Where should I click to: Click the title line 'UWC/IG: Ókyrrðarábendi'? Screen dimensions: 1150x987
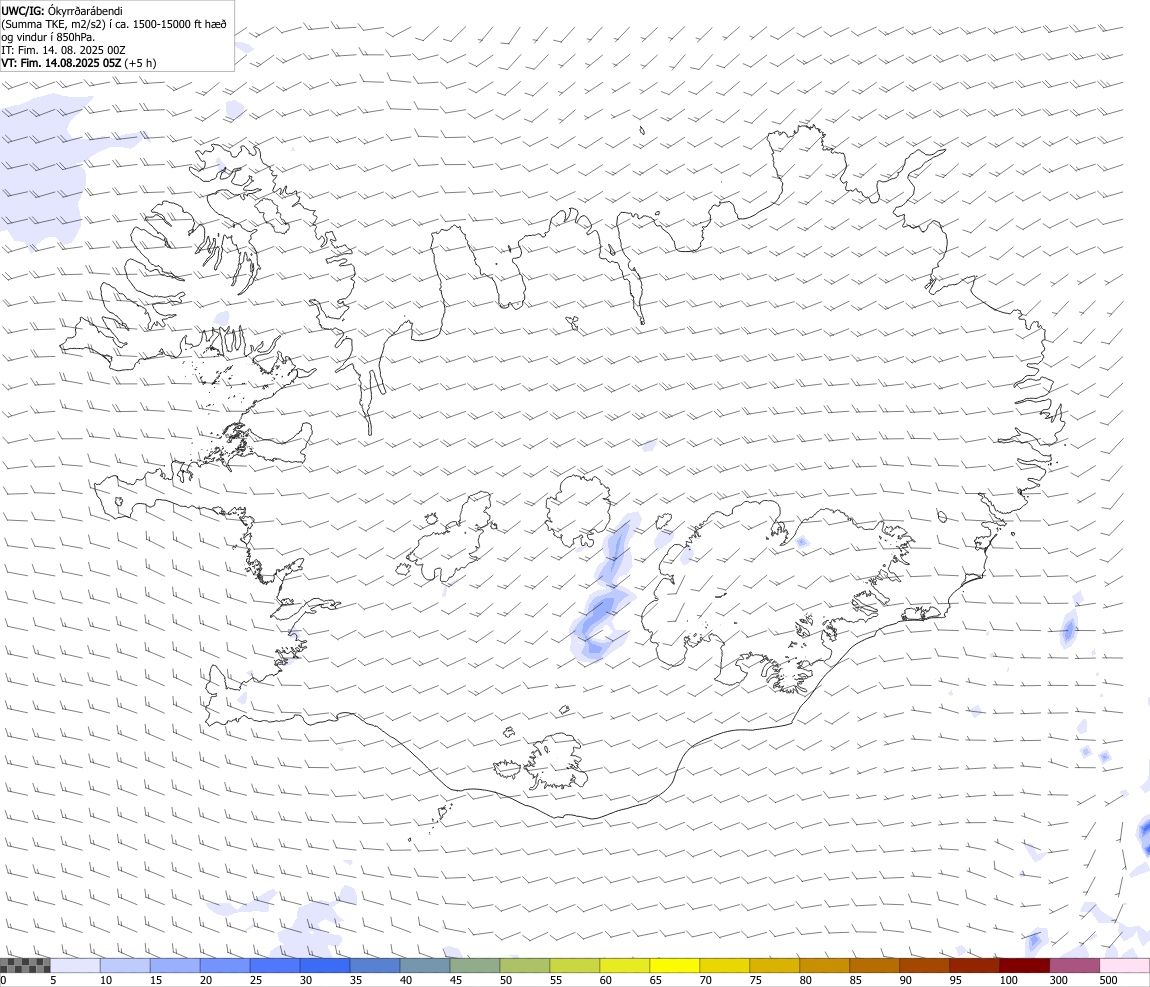(62, 11)
